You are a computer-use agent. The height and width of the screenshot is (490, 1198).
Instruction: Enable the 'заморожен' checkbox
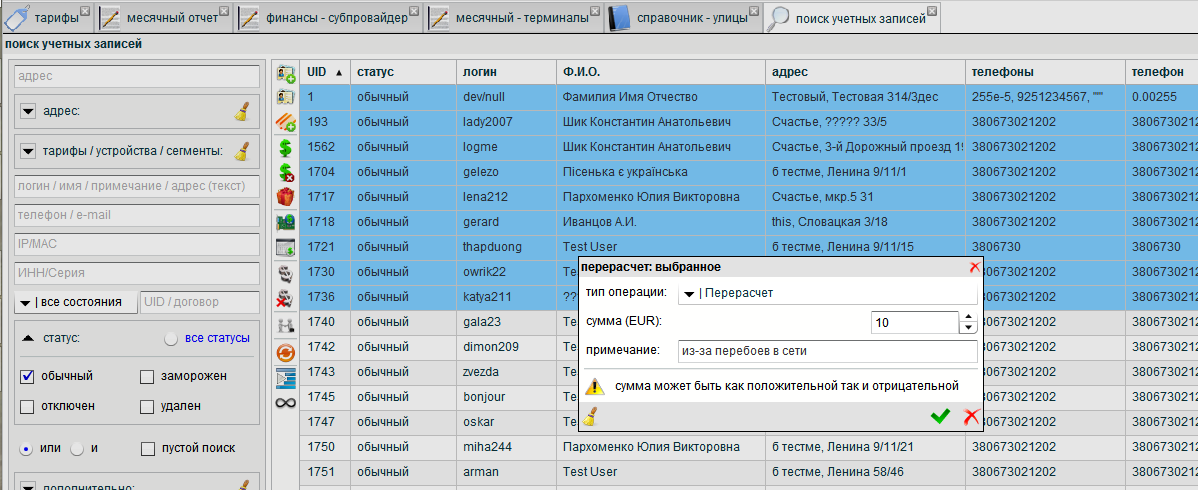(148, 376)
